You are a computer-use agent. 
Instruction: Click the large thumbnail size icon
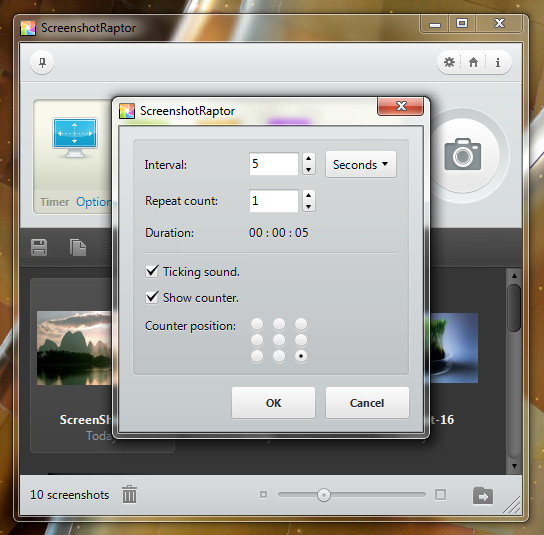point(440,494)
